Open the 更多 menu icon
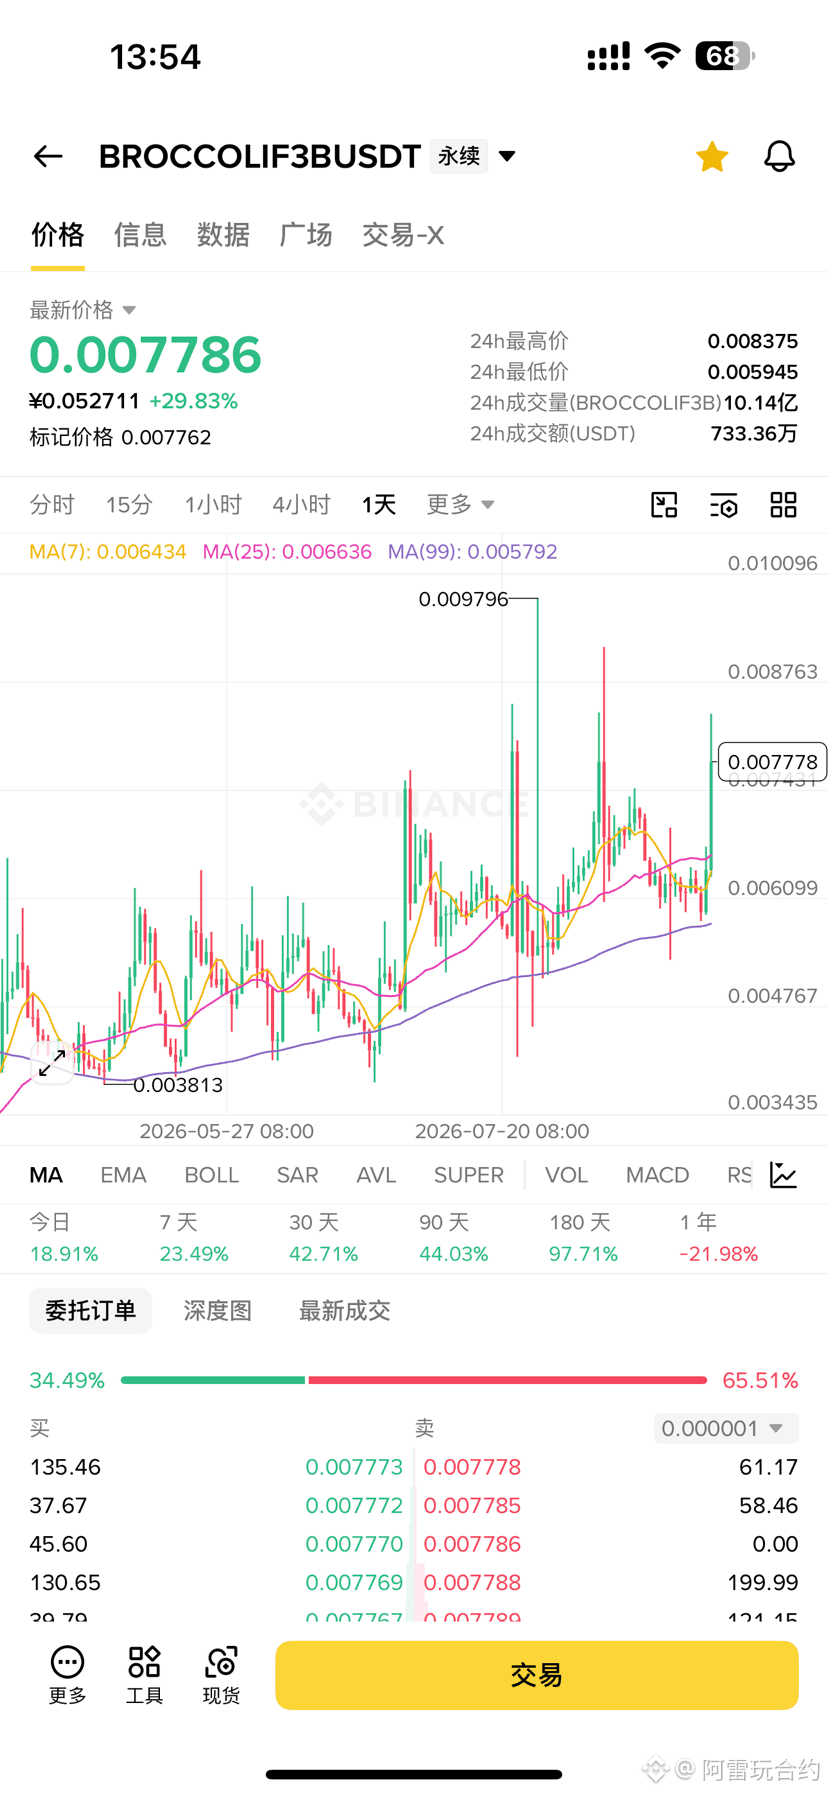 click(67, 1675)
